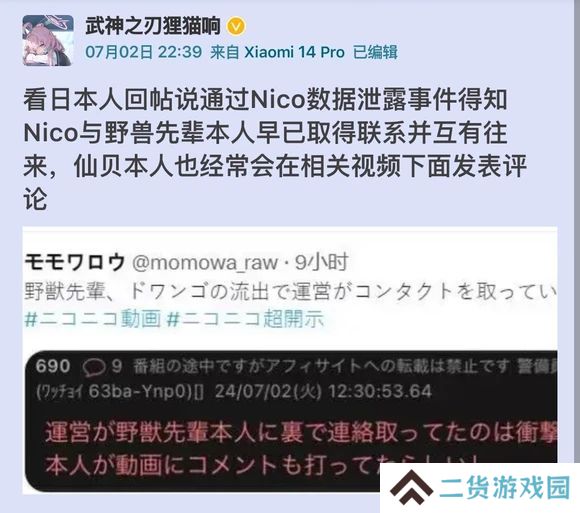The image size is (580, 513).
Task: Open the #ニコニコ超開示 hashtag
Action: click(x=245, y=319)
